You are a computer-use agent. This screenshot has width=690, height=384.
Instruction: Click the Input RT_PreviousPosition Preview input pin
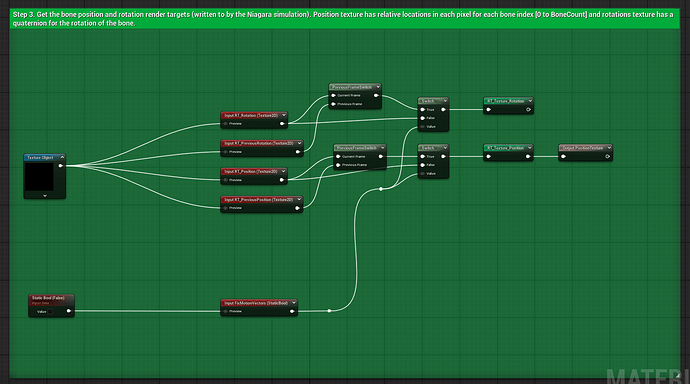[x=225, y=208]
